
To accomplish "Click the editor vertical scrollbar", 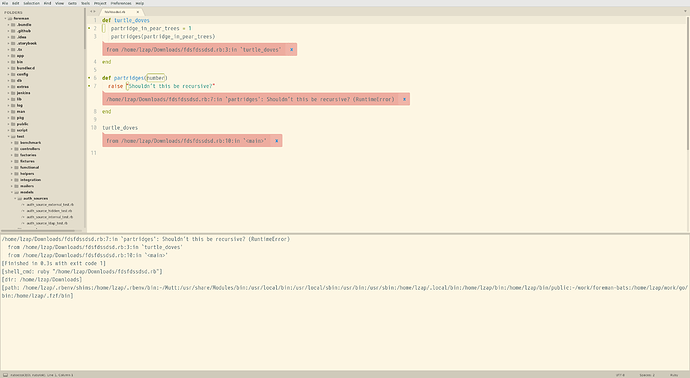I will [688, 84].
